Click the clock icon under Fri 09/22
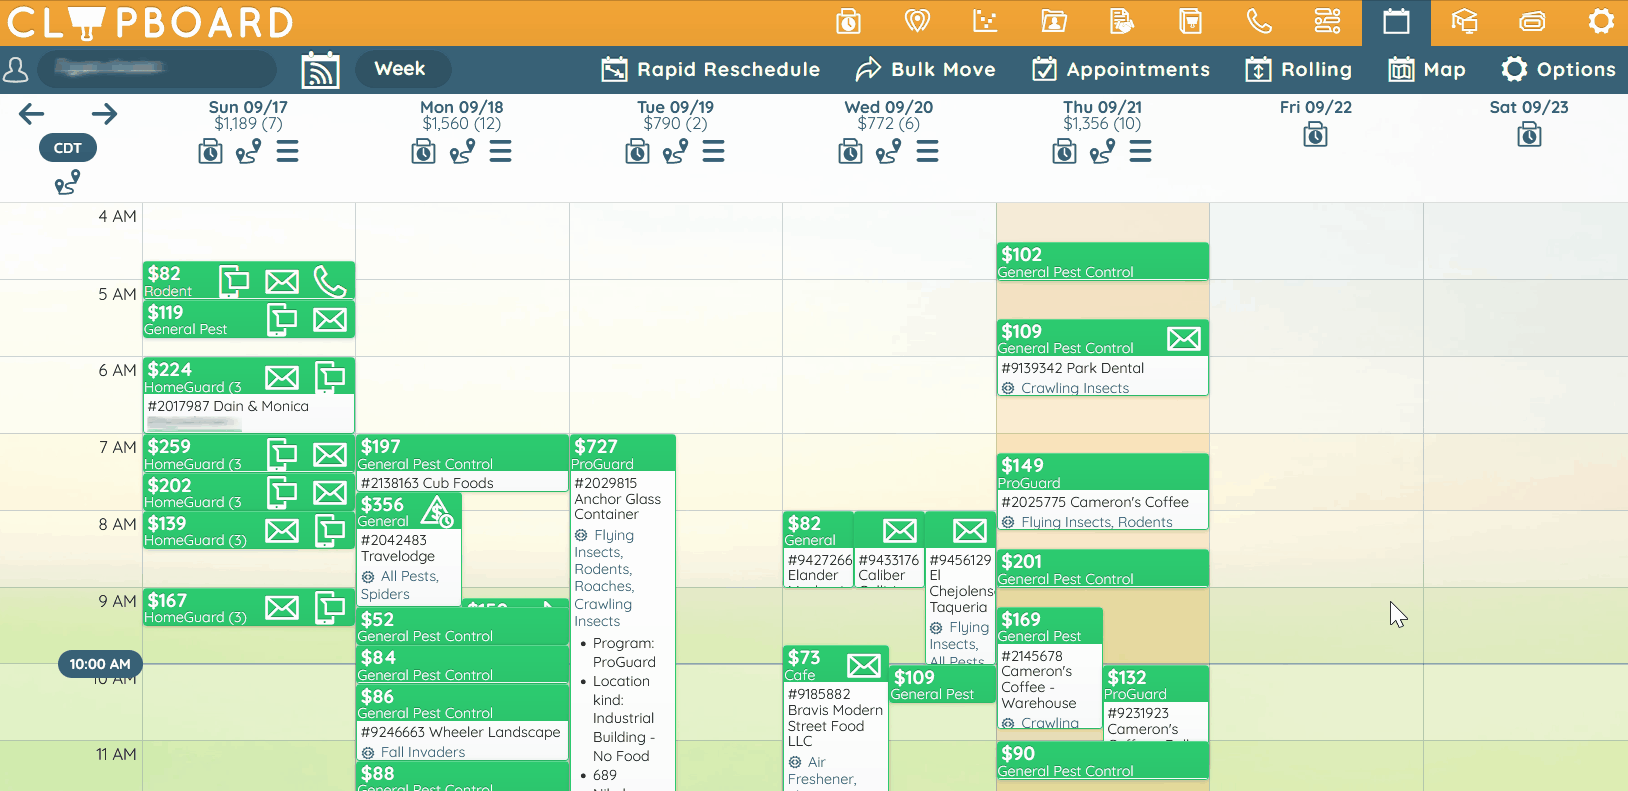The height and width of the screenshot is (791, 1628). coord(1316,135)
